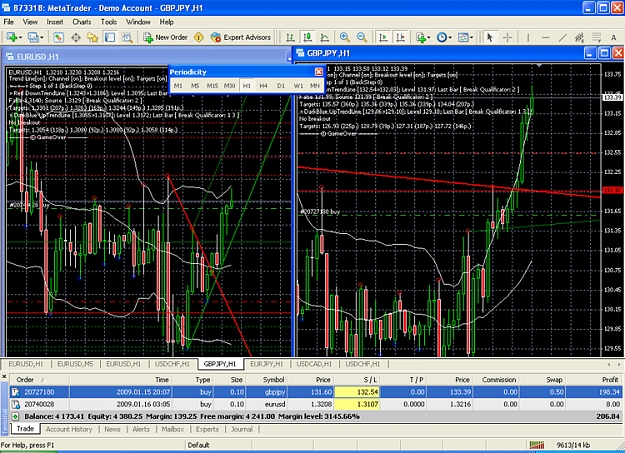Open the File menu

pos(8,22)
